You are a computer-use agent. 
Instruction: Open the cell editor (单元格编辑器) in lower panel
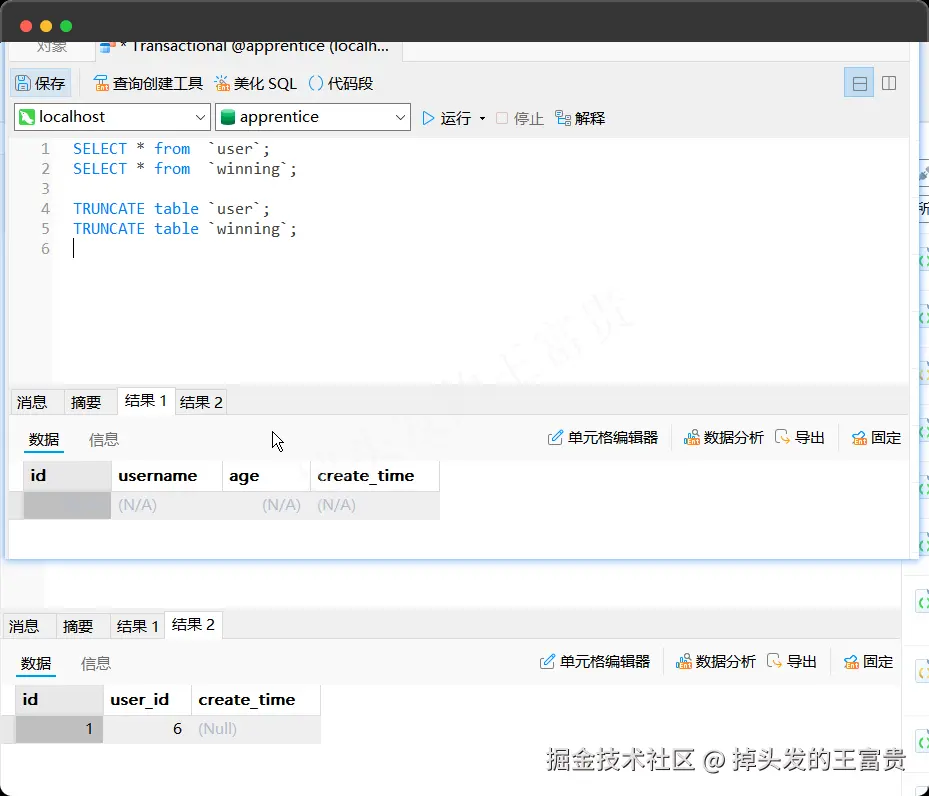(595, 662)
